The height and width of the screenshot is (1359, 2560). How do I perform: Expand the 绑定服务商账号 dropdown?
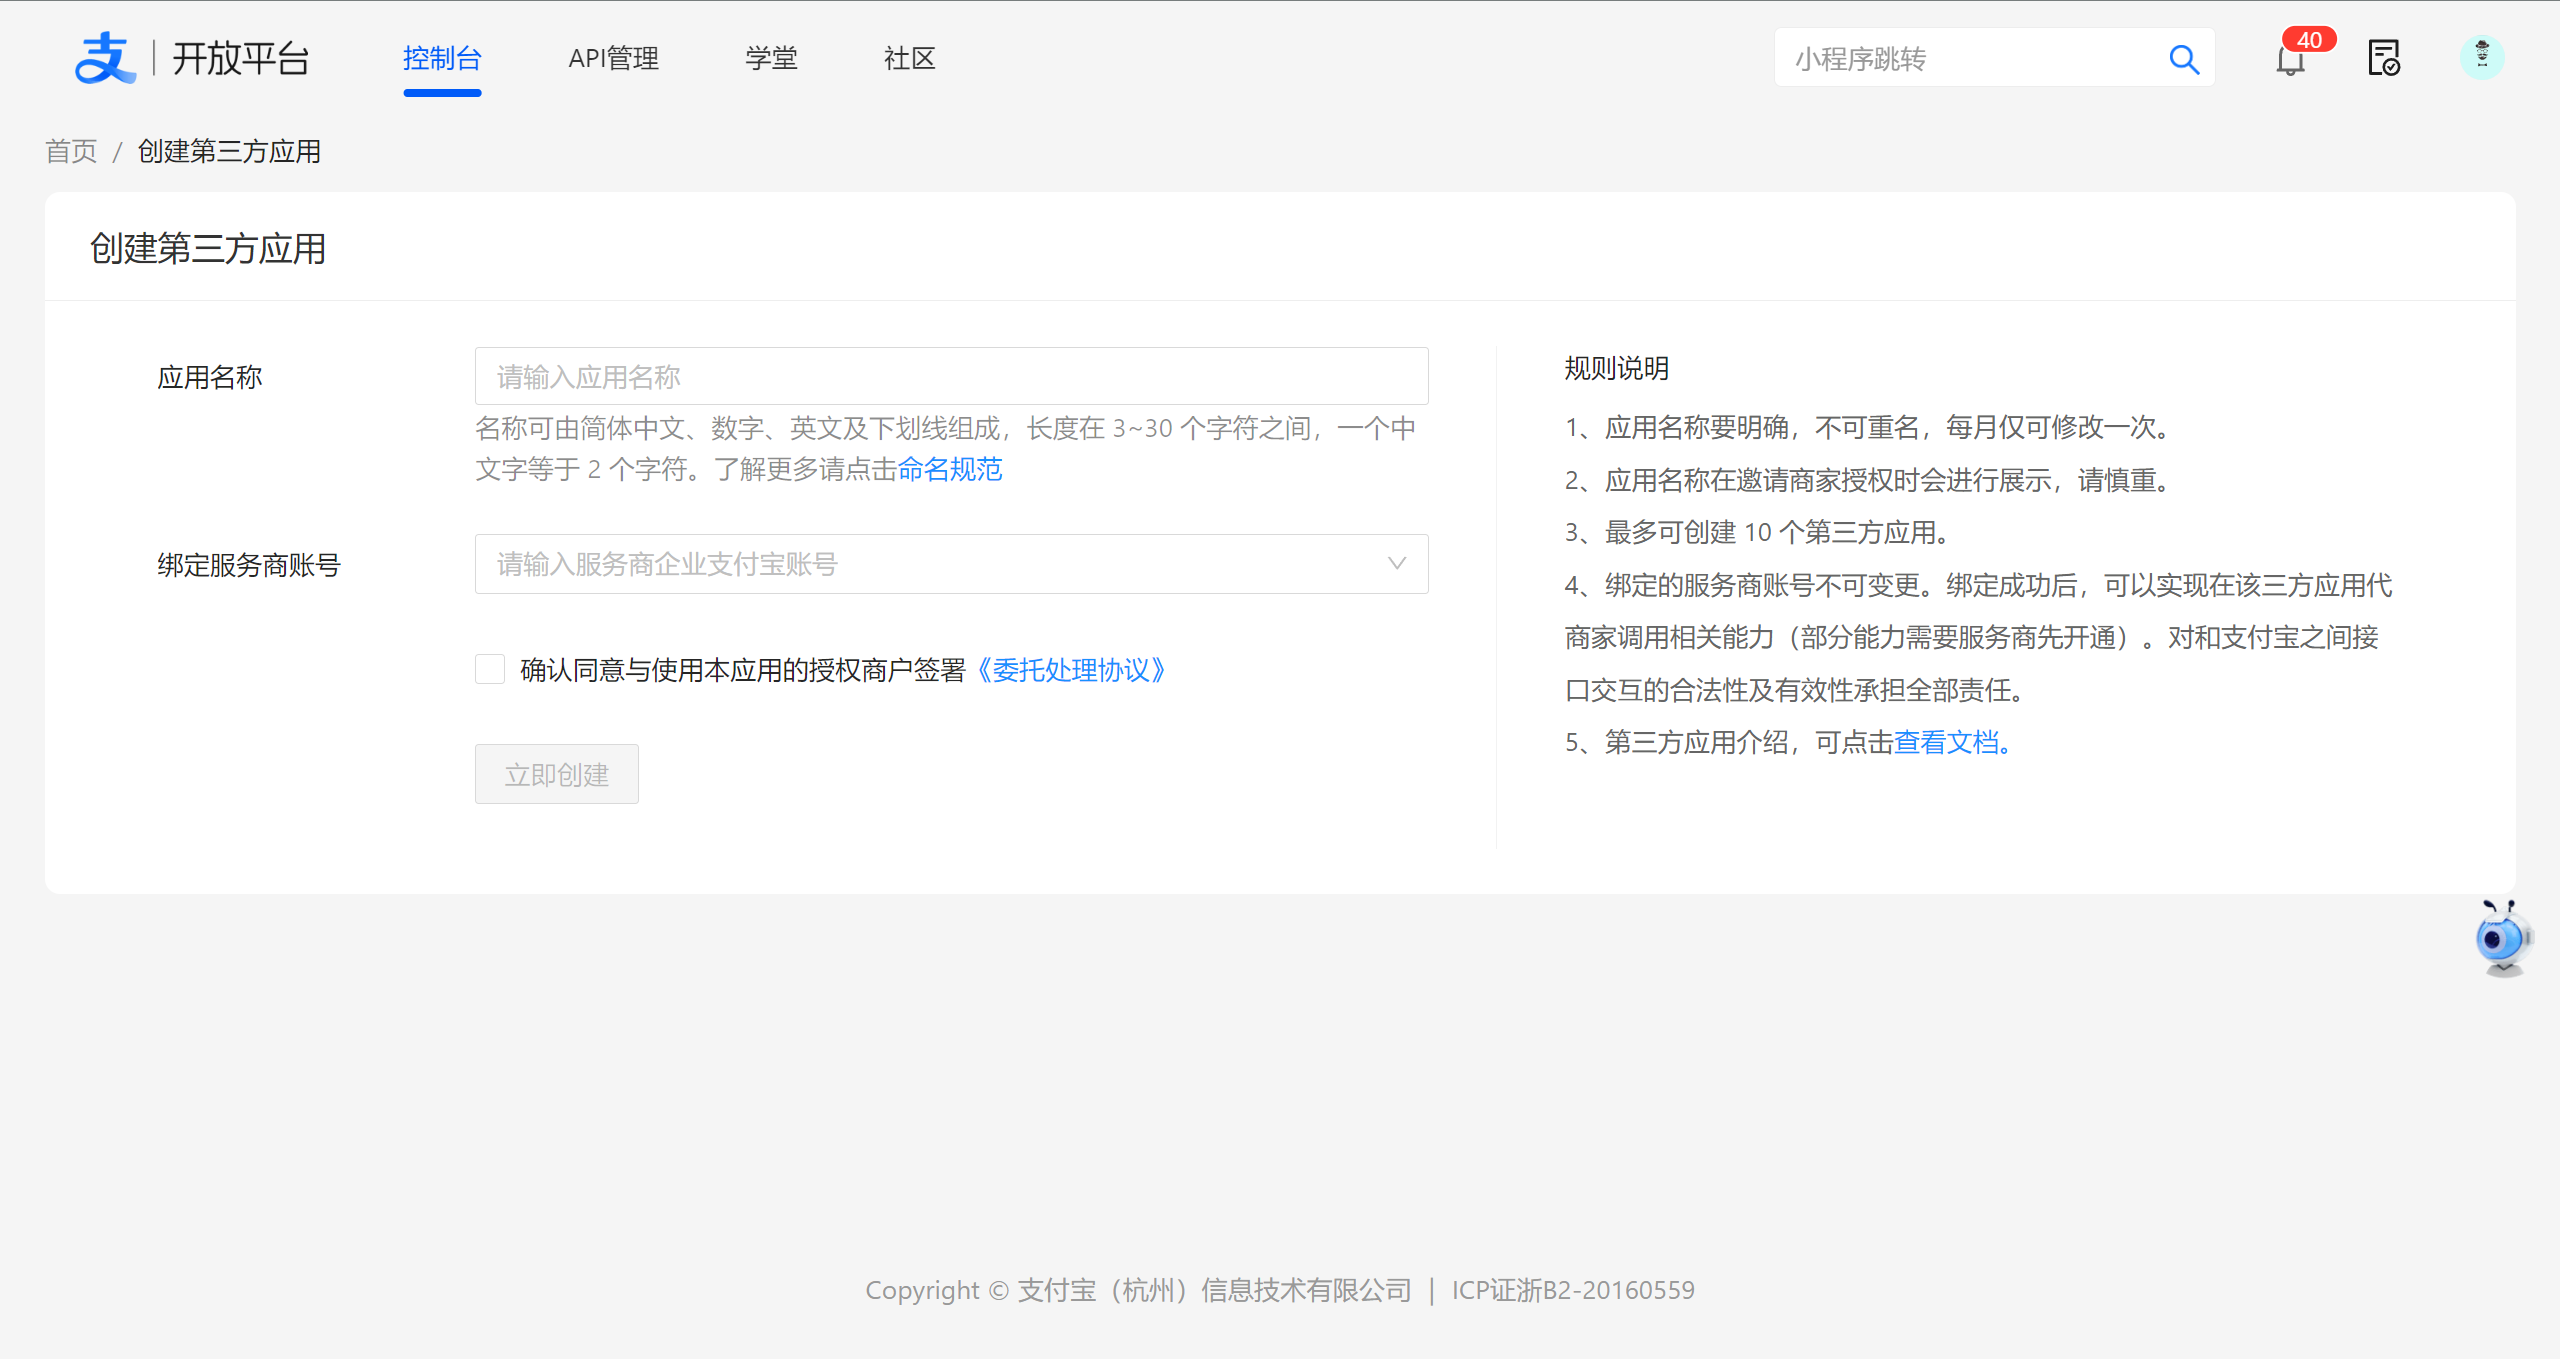point(951,564)
